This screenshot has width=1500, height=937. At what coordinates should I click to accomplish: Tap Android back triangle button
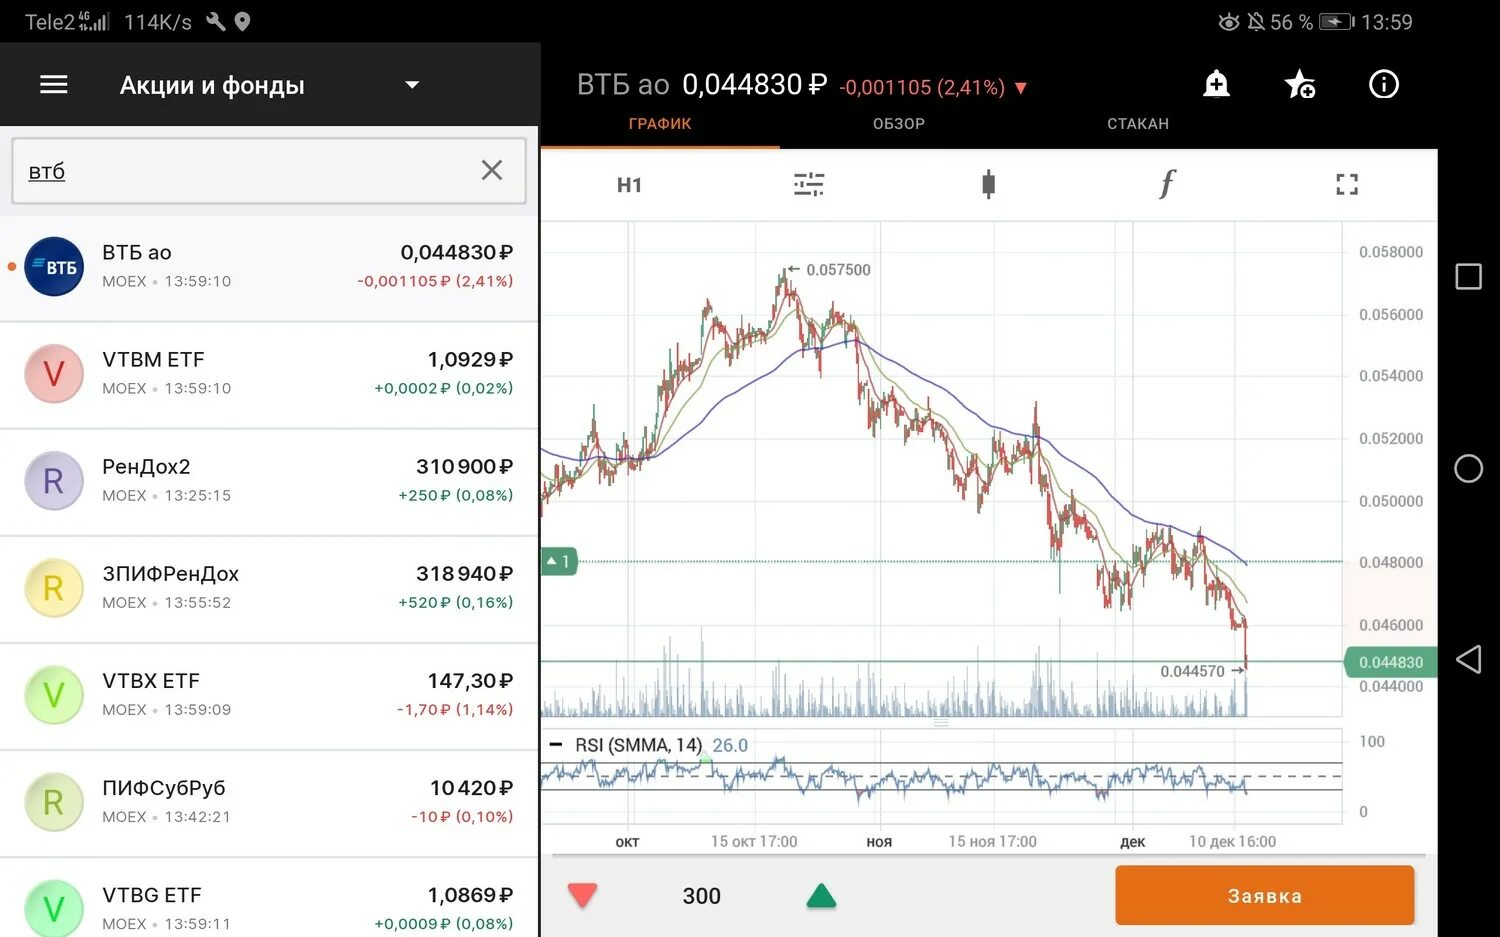[x=1468, y=659]
